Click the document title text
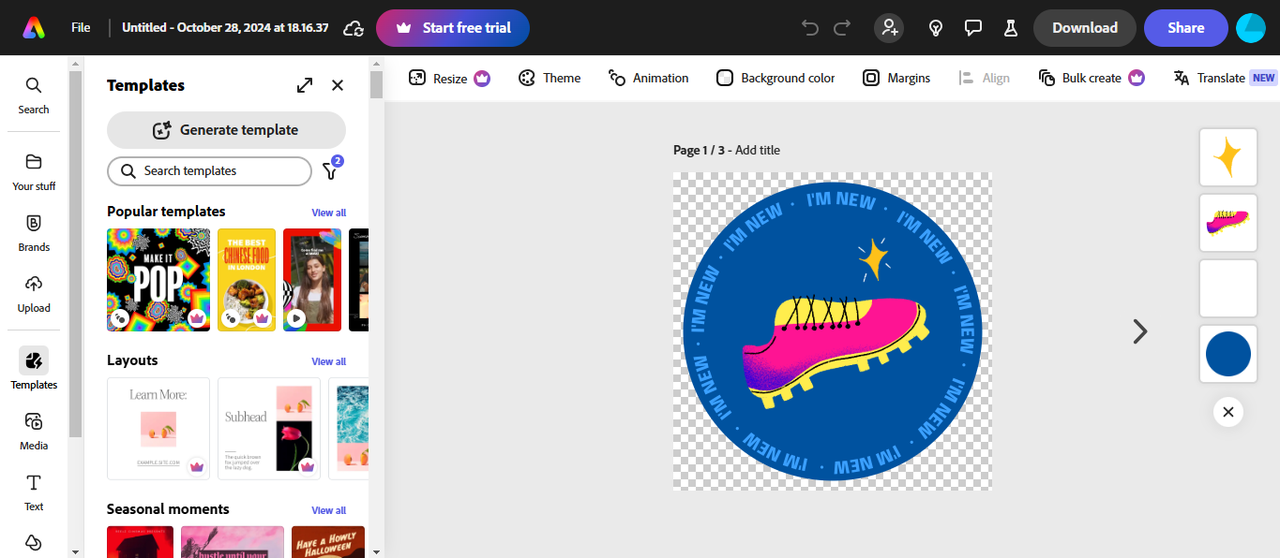This screenshot has height=558, width=1280. coord(225,28)
